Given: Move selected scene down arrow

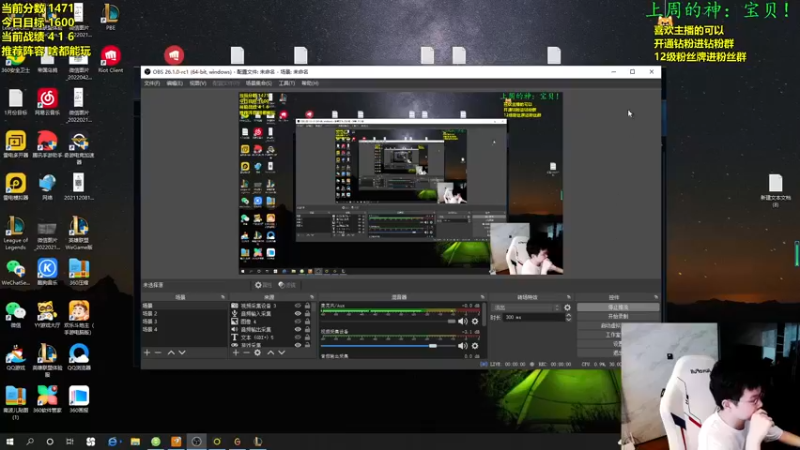Looking at the screenshot, I should click(x=182, y=353).
